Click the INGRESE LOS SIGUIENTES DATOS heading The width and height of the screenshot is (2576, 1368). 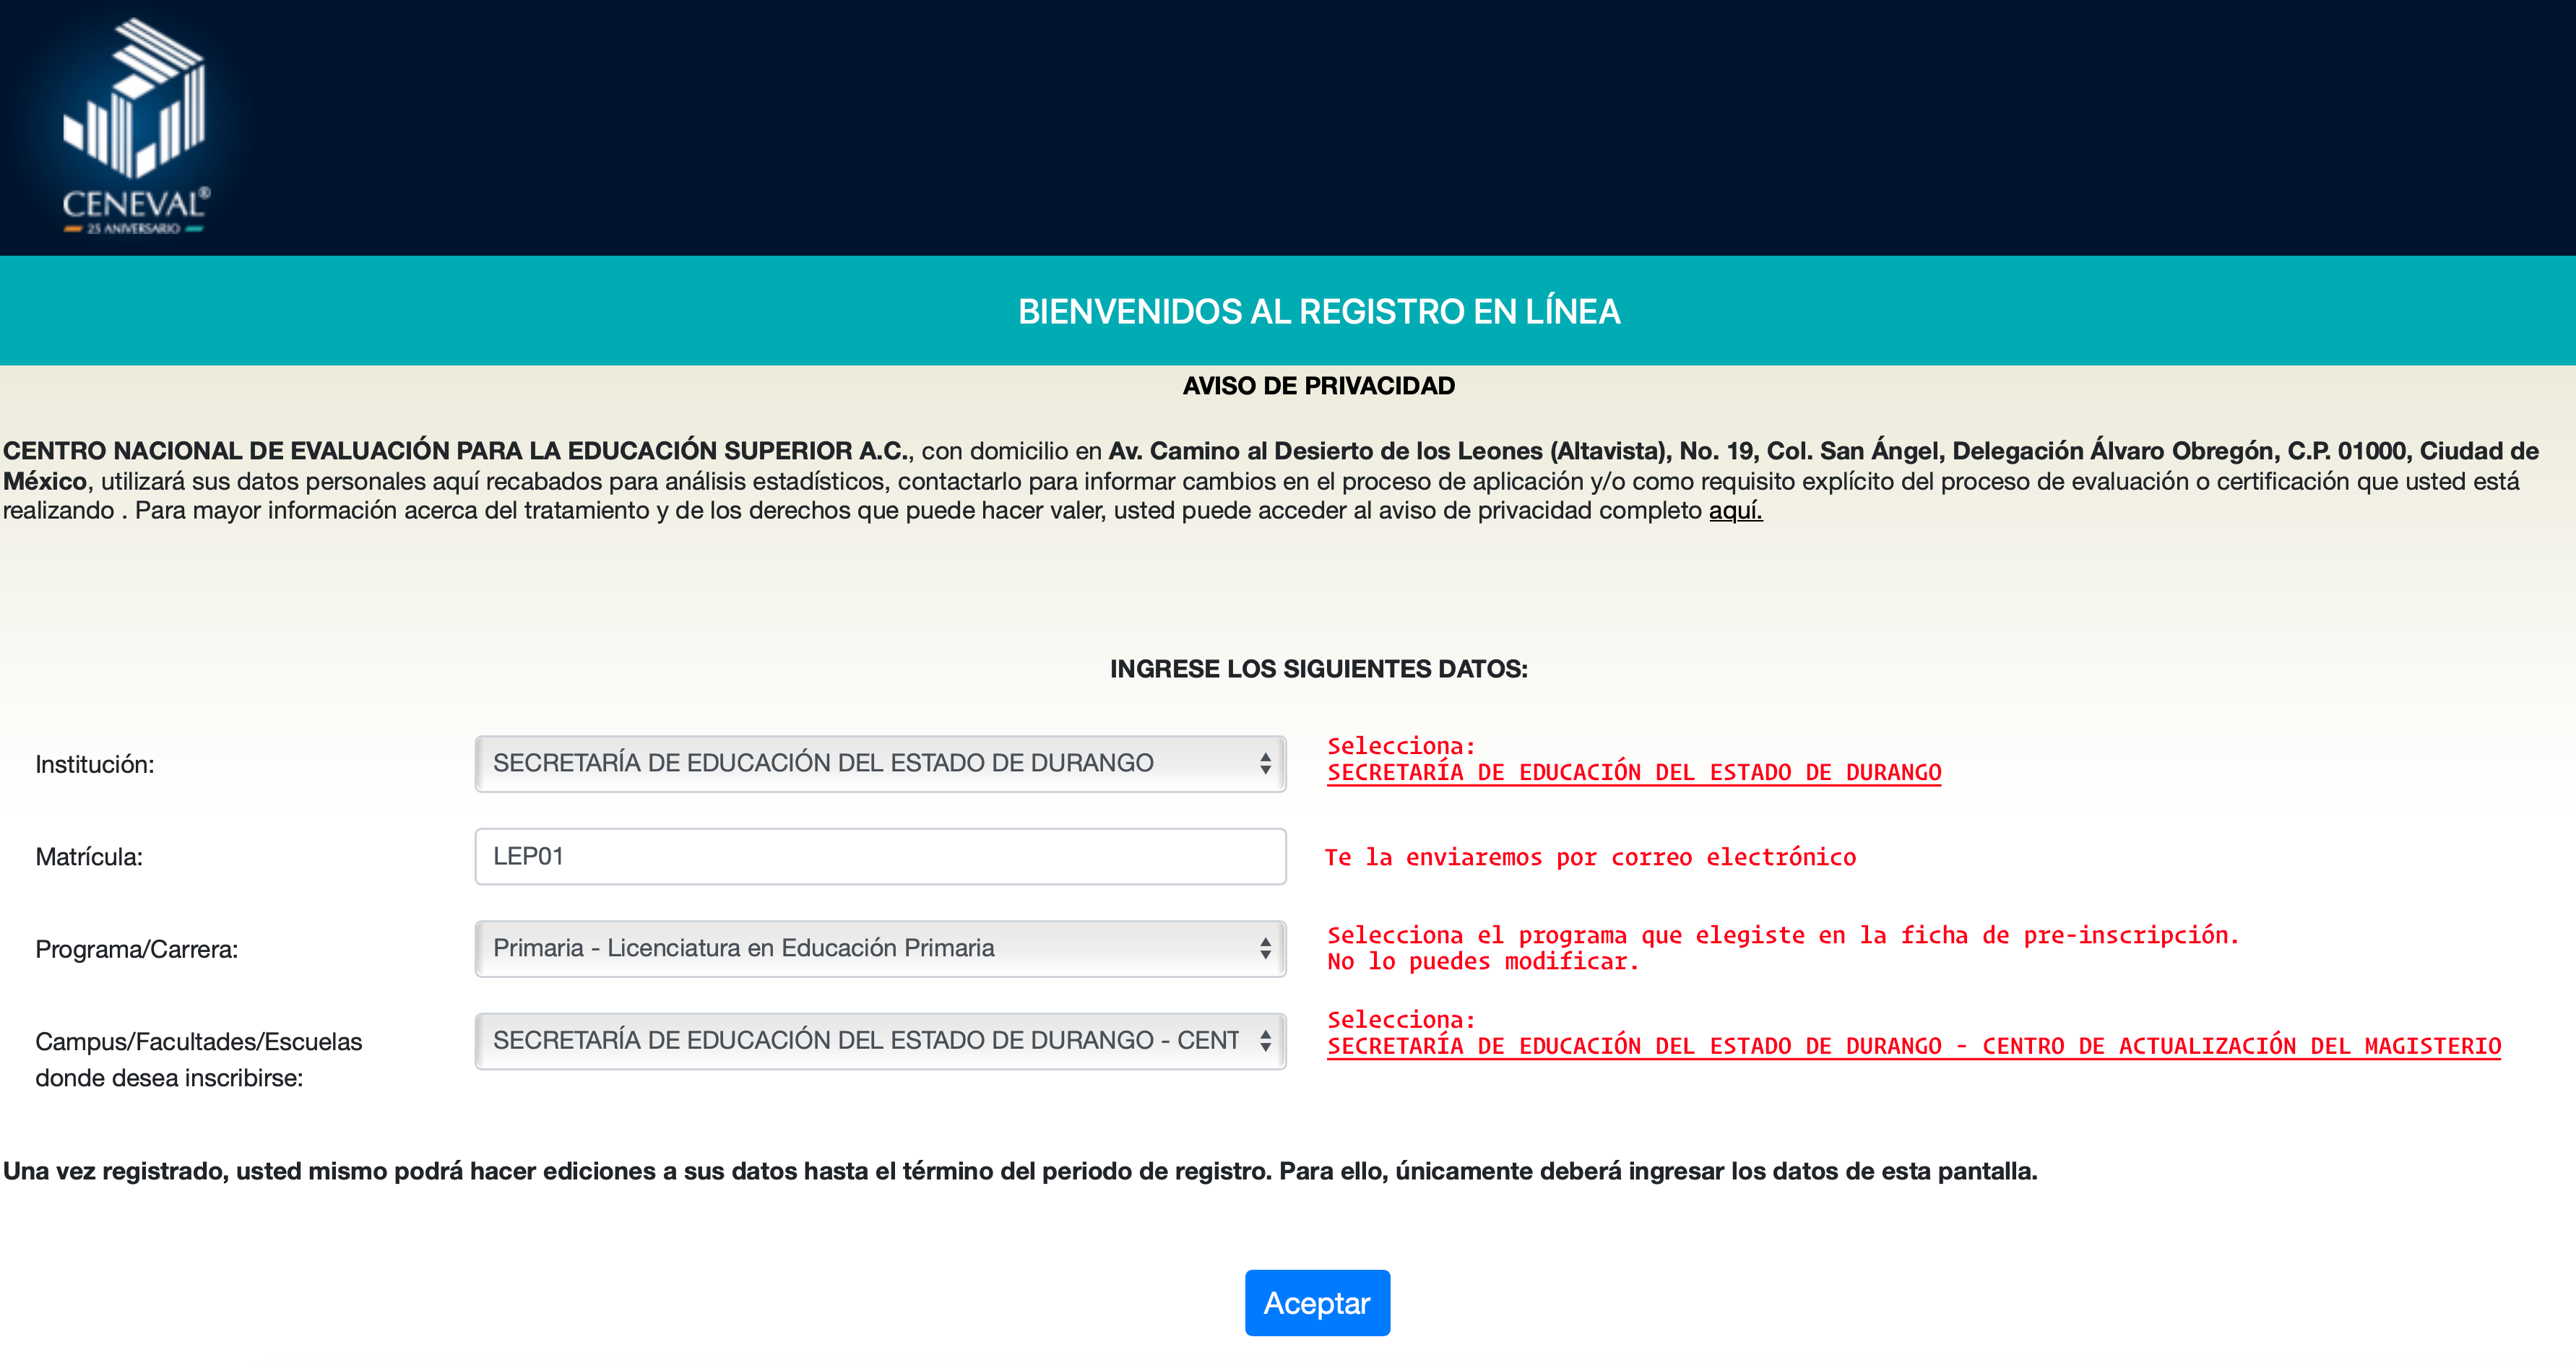[x=1318, y=669]
